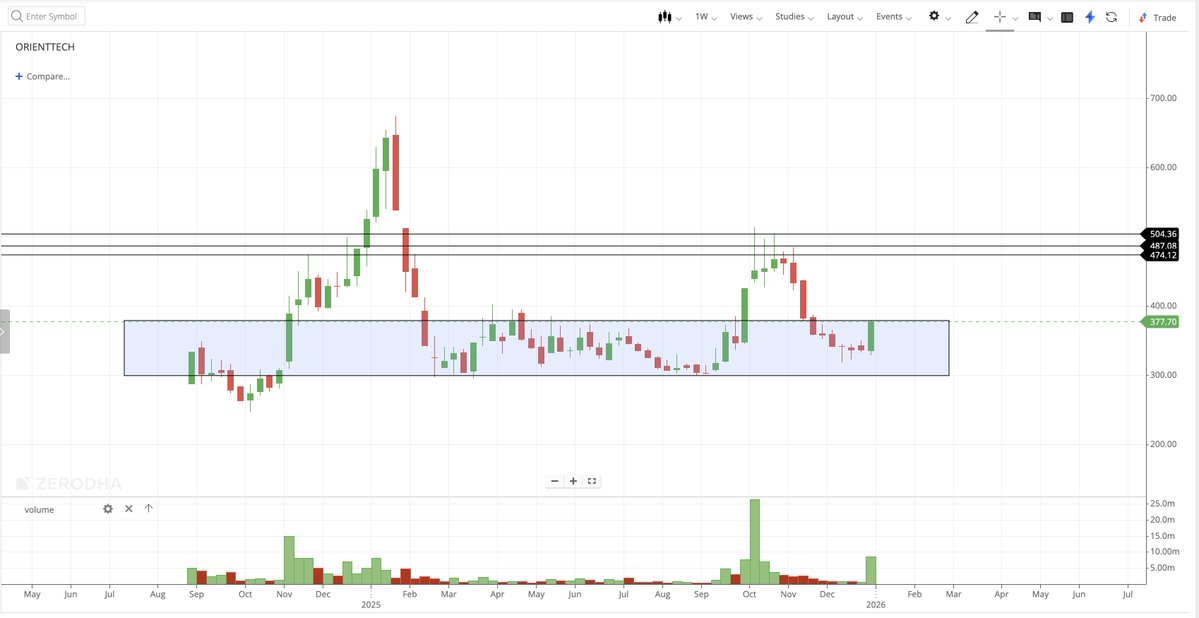Expand the settings gear dropdown arrow
Image resolution: width=1199 pixels, height=618 pixels.
[948, 18]
